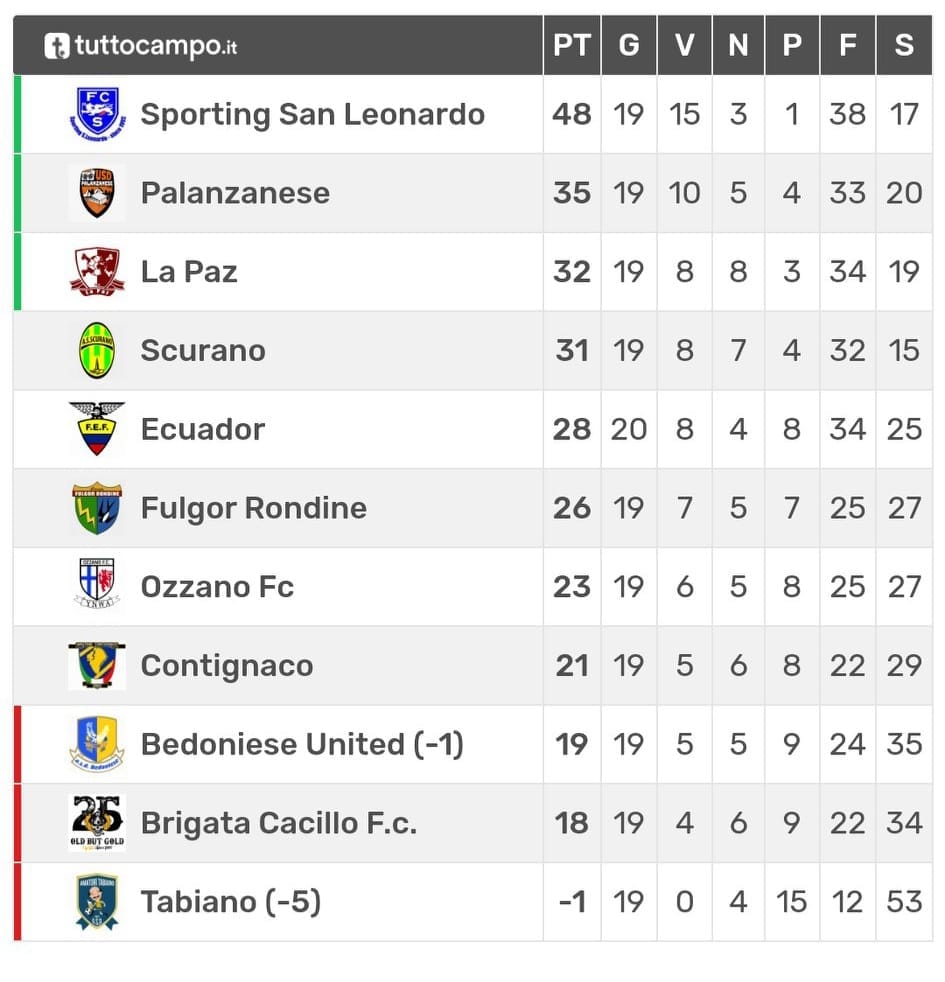The image size is (945, 982).
Task: Click the Ecuador team crest
Action: coord(97,429)
